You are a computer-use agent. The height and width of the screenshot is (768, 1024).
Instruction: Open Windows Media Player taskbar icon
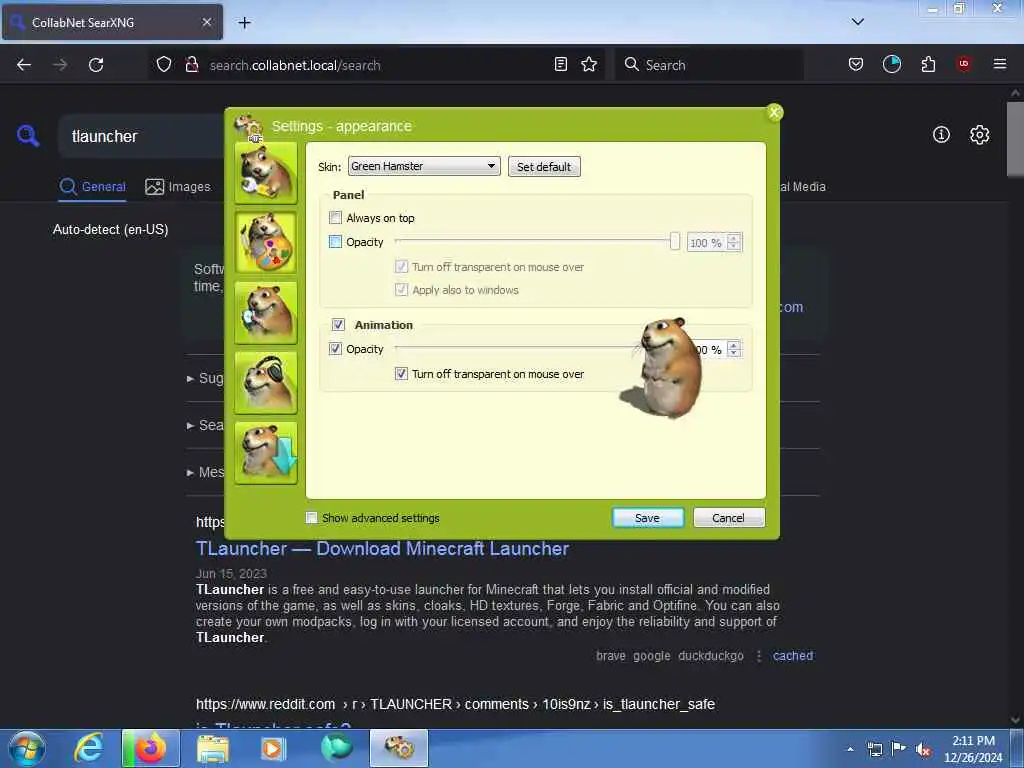pos(274,748)
